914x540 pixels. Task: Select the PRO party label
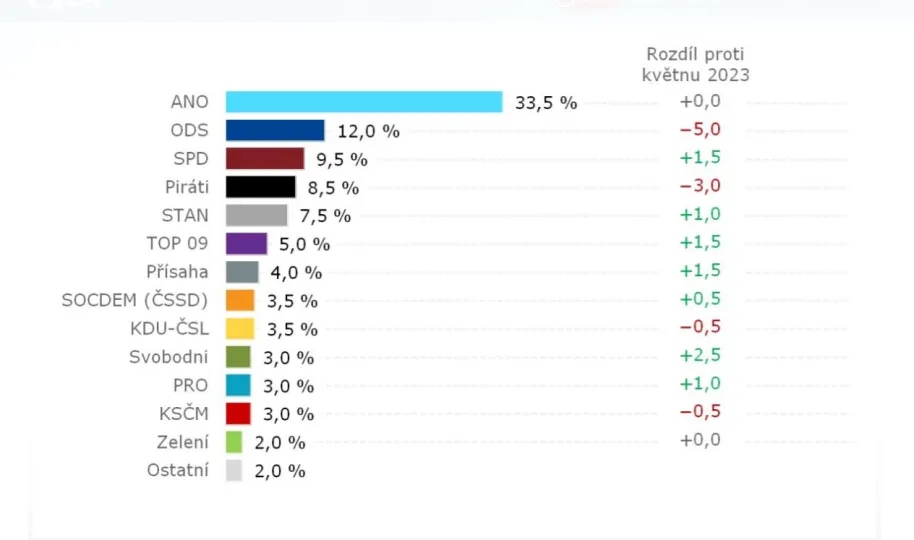(191, 385)
